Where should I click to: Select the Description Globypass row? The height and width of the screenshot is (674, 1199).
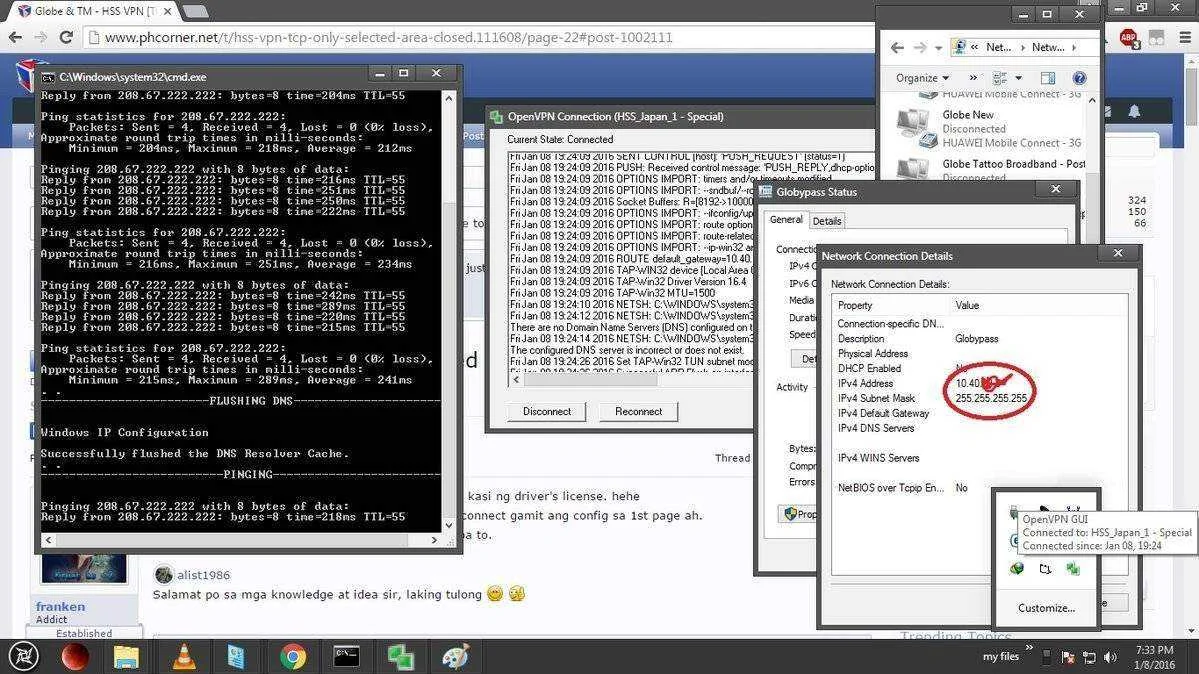pyautogui.click(x=979, y=338)
